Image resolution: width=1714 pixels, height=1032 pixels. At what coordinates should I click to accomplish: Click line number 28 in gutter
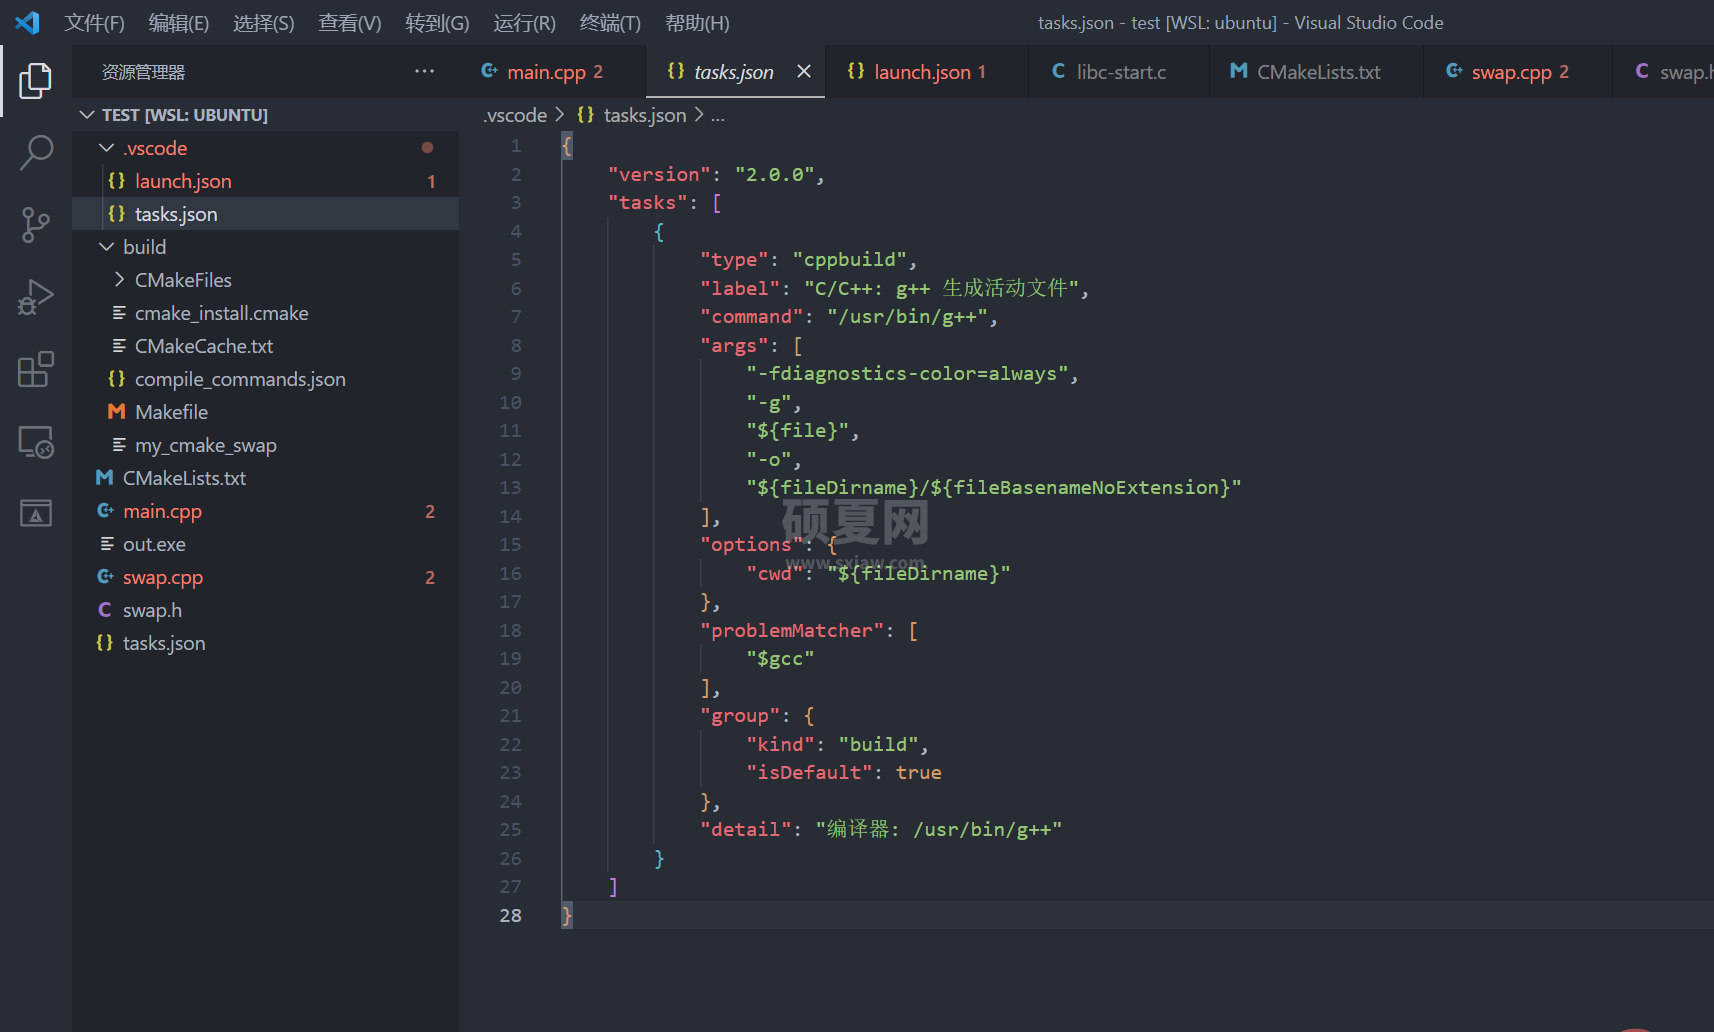click(x=510, y=915)
